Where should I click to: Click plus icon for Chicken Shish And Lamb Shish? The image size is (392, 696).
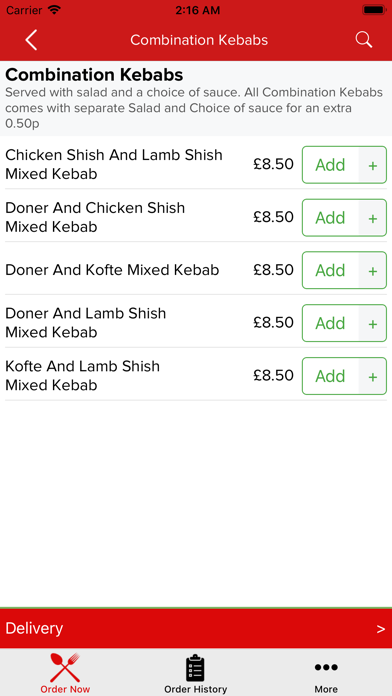[x=372, y=165]
